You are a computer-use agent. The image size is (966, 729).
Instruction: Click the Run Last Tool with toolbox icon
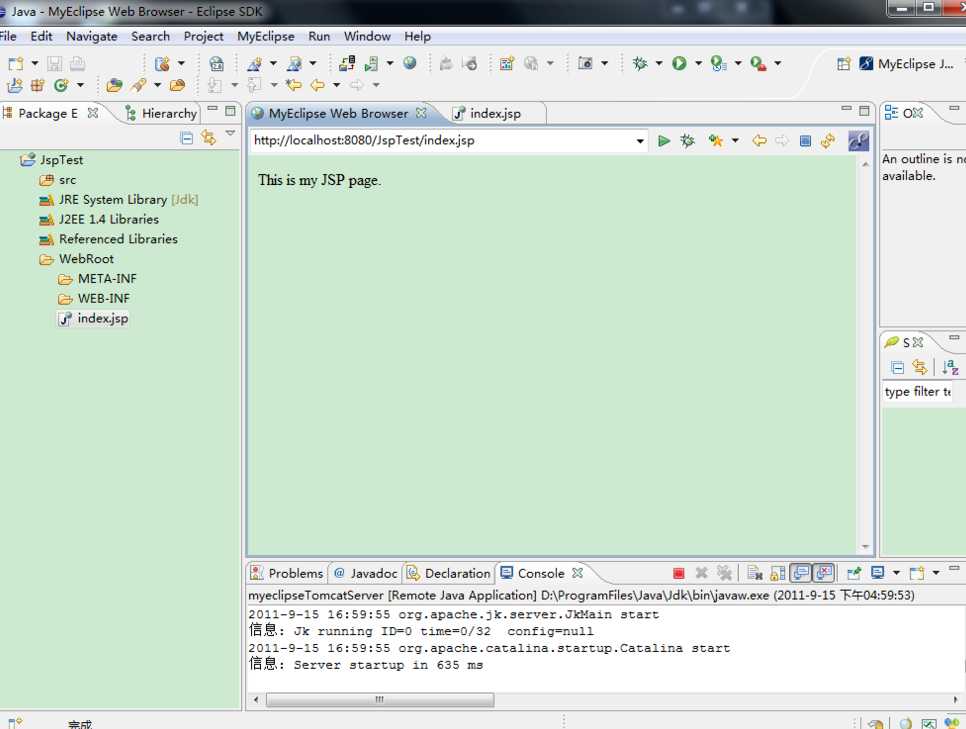pos(758,63)
